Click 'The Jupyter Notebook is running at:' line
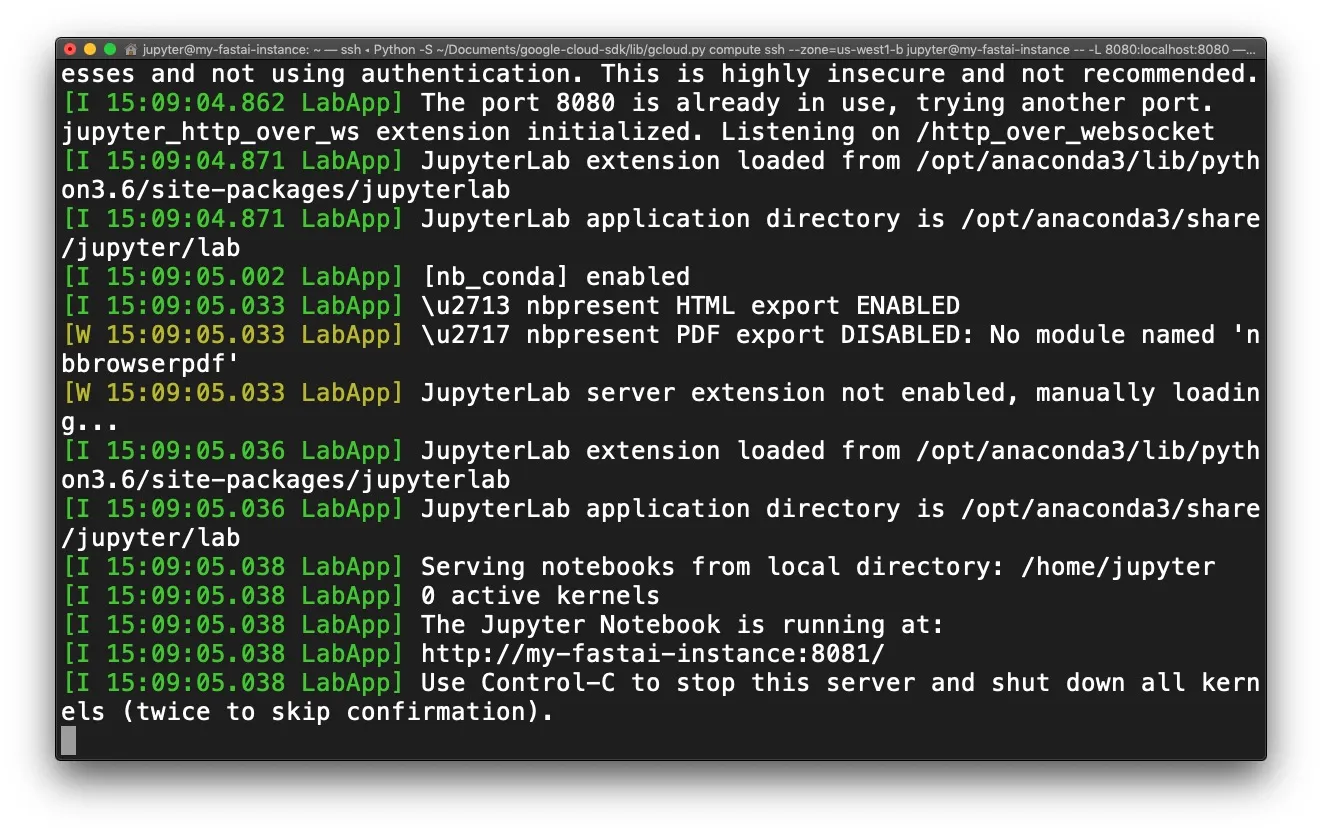This screenshot has width=1322, height=834. pos(682,625)
